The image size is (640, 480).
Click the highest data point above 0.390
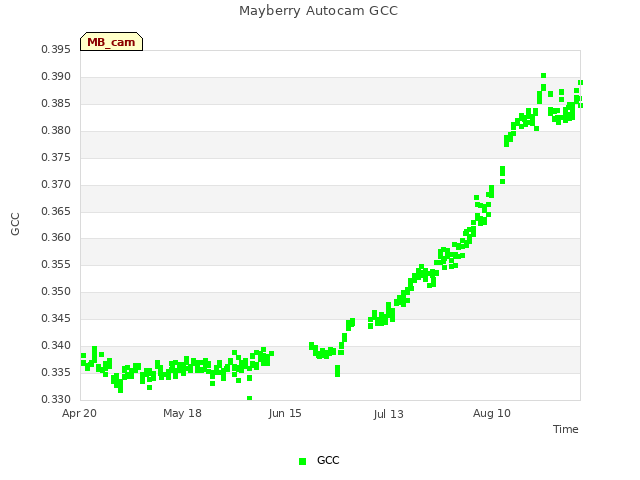click(543, 76)
